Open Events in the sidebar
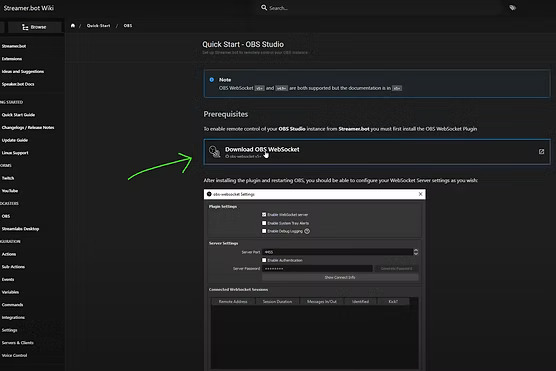The image size is (556, 371). point(8,279)
